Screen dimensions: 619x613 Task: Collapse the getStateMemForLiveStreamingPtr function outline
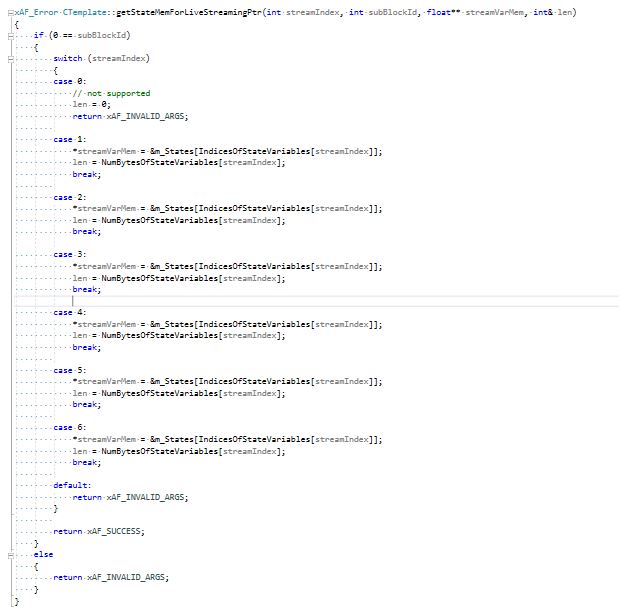[x=11, y=13]
